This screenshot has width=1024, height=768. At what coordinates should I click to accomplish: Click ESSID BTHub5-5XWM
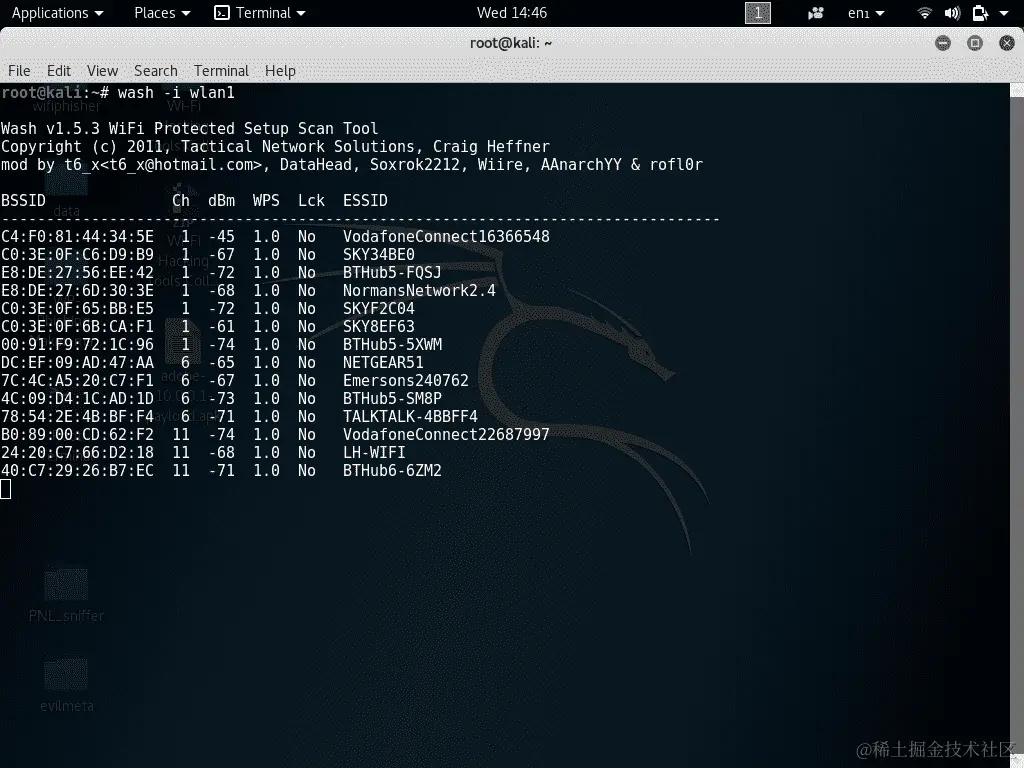click(x=392, y=344)
